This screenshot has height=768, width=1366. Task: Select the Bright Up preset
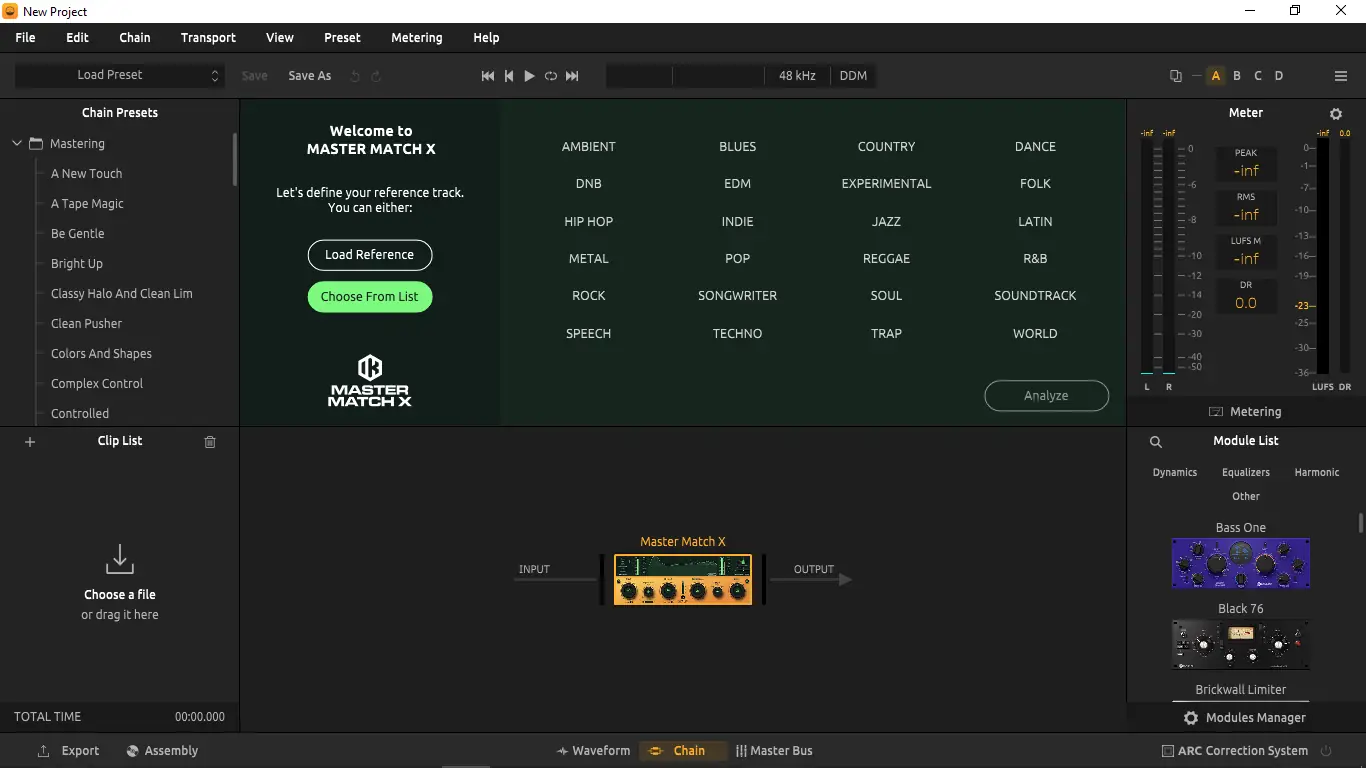pos(77,264)
